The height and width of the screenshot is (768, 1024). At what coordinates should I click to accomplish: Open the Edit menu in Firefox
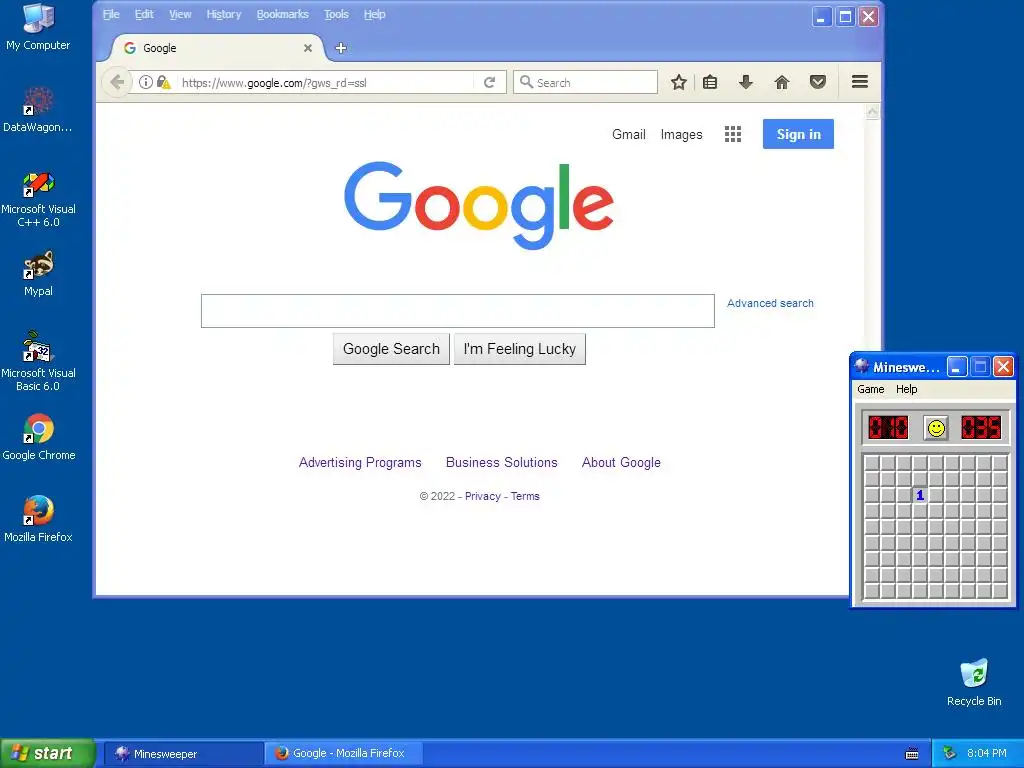point(144,14)
